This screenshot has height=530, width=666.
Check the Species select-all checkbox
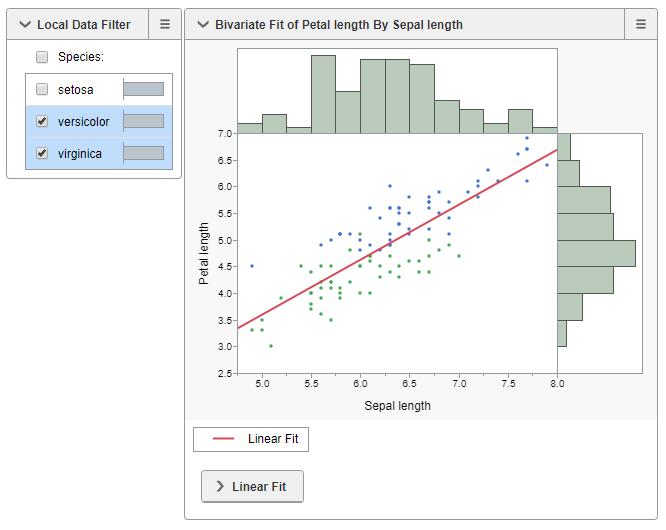[42, 58]
